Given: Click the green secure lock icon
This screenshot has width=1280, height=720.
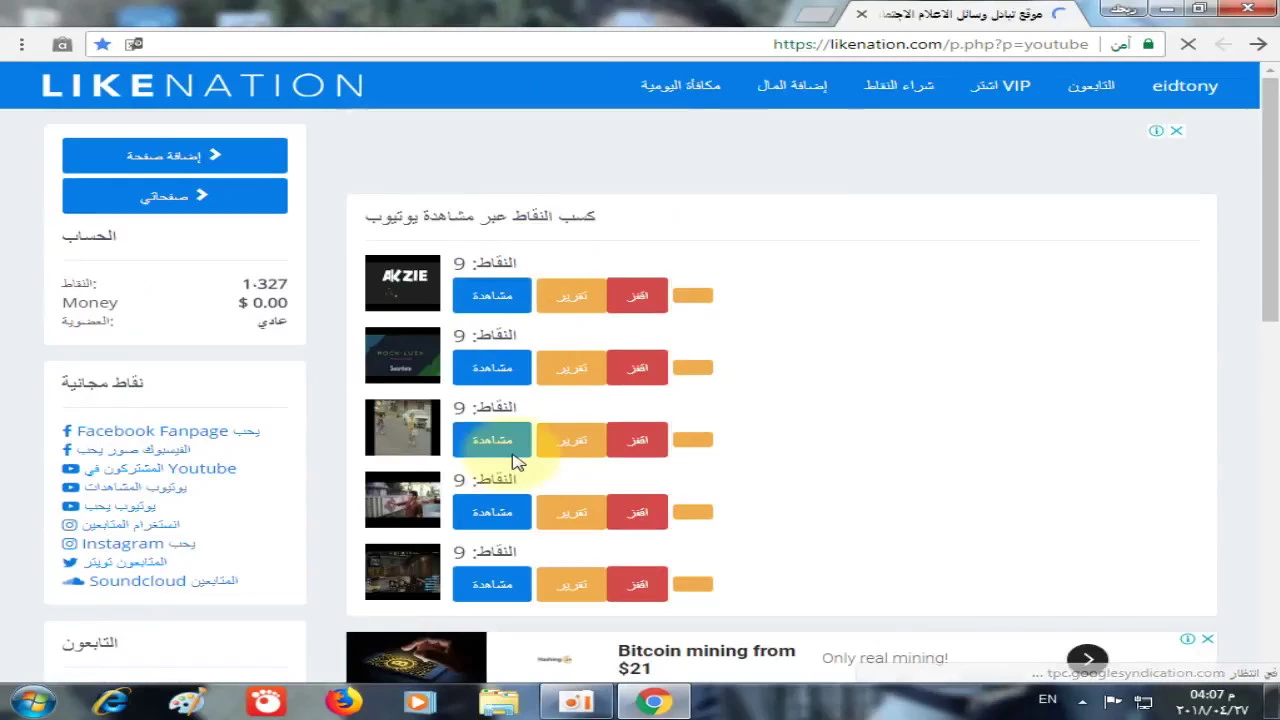Looking at the screenshot, I should pyautogui.click(x=1148, y=44).
